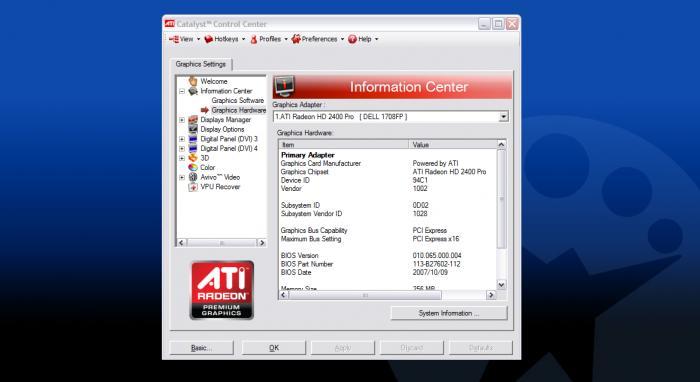
Task: Switch to the Graphics Settings tab
Action: tap(201, 64)
